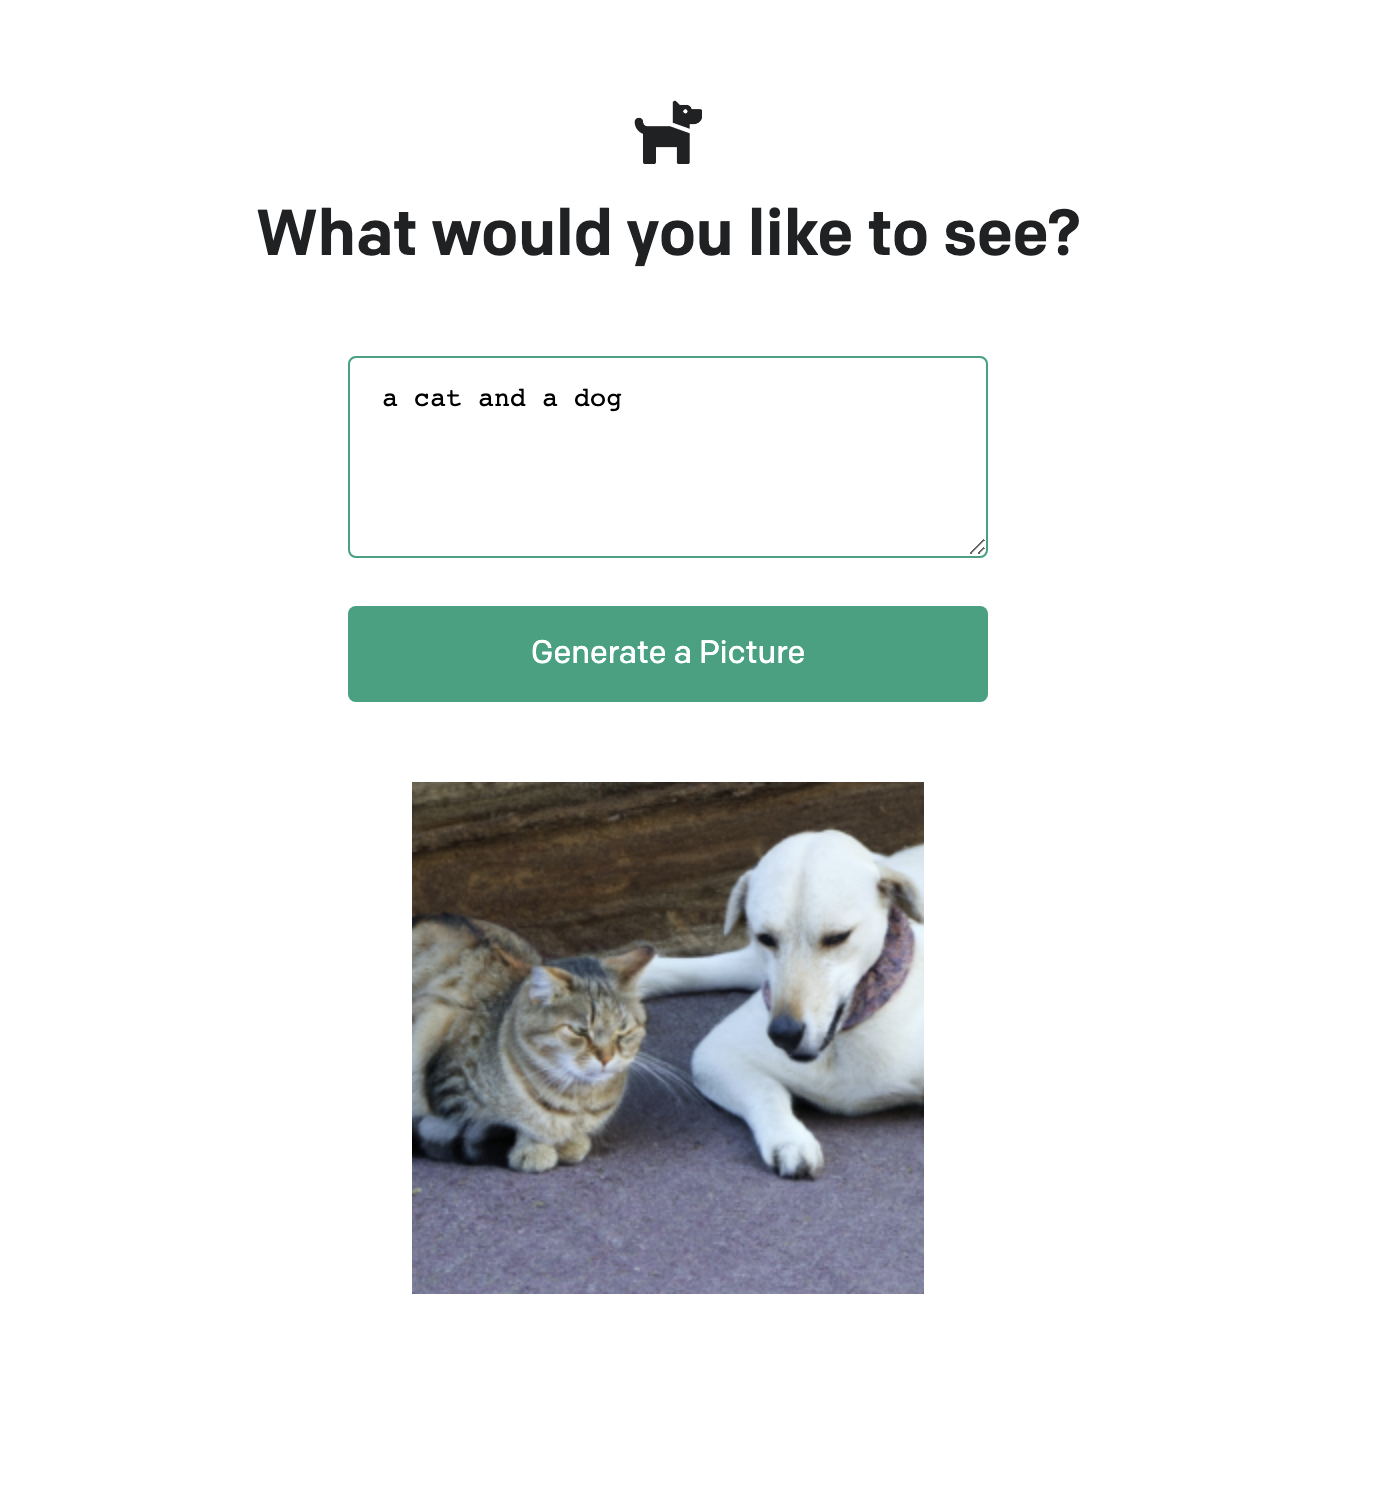1374x1496 pixels.
Task: Click the word "and" in the prompt
Action: pos(502,399)
